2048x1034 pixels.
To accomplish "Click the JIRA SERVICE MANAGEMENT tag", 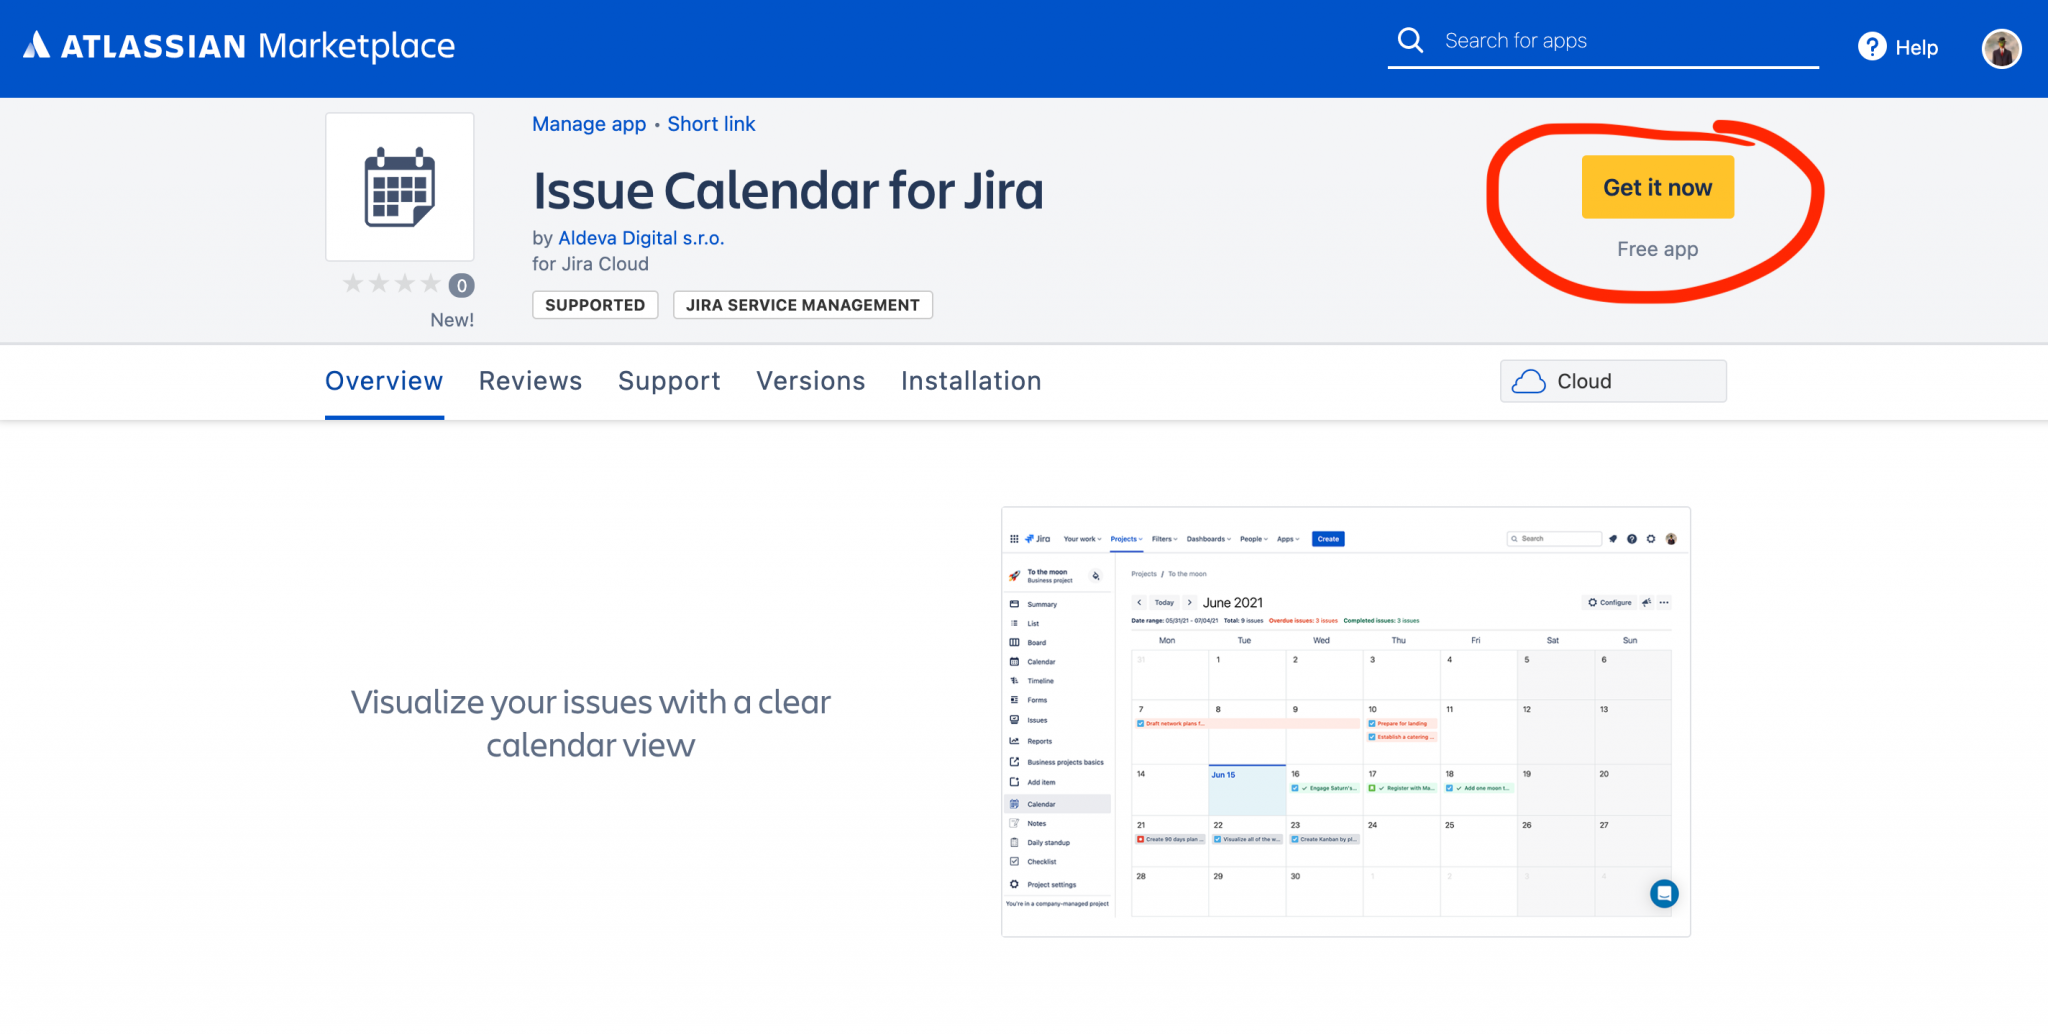I will [x=803, y=305].
